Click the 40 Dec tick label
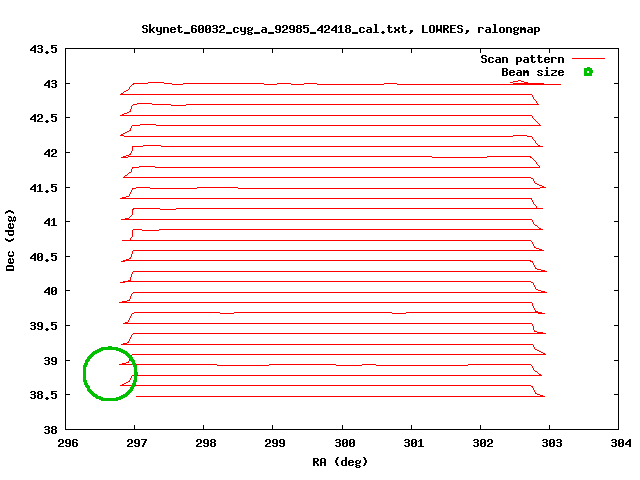 click(50, 291)
